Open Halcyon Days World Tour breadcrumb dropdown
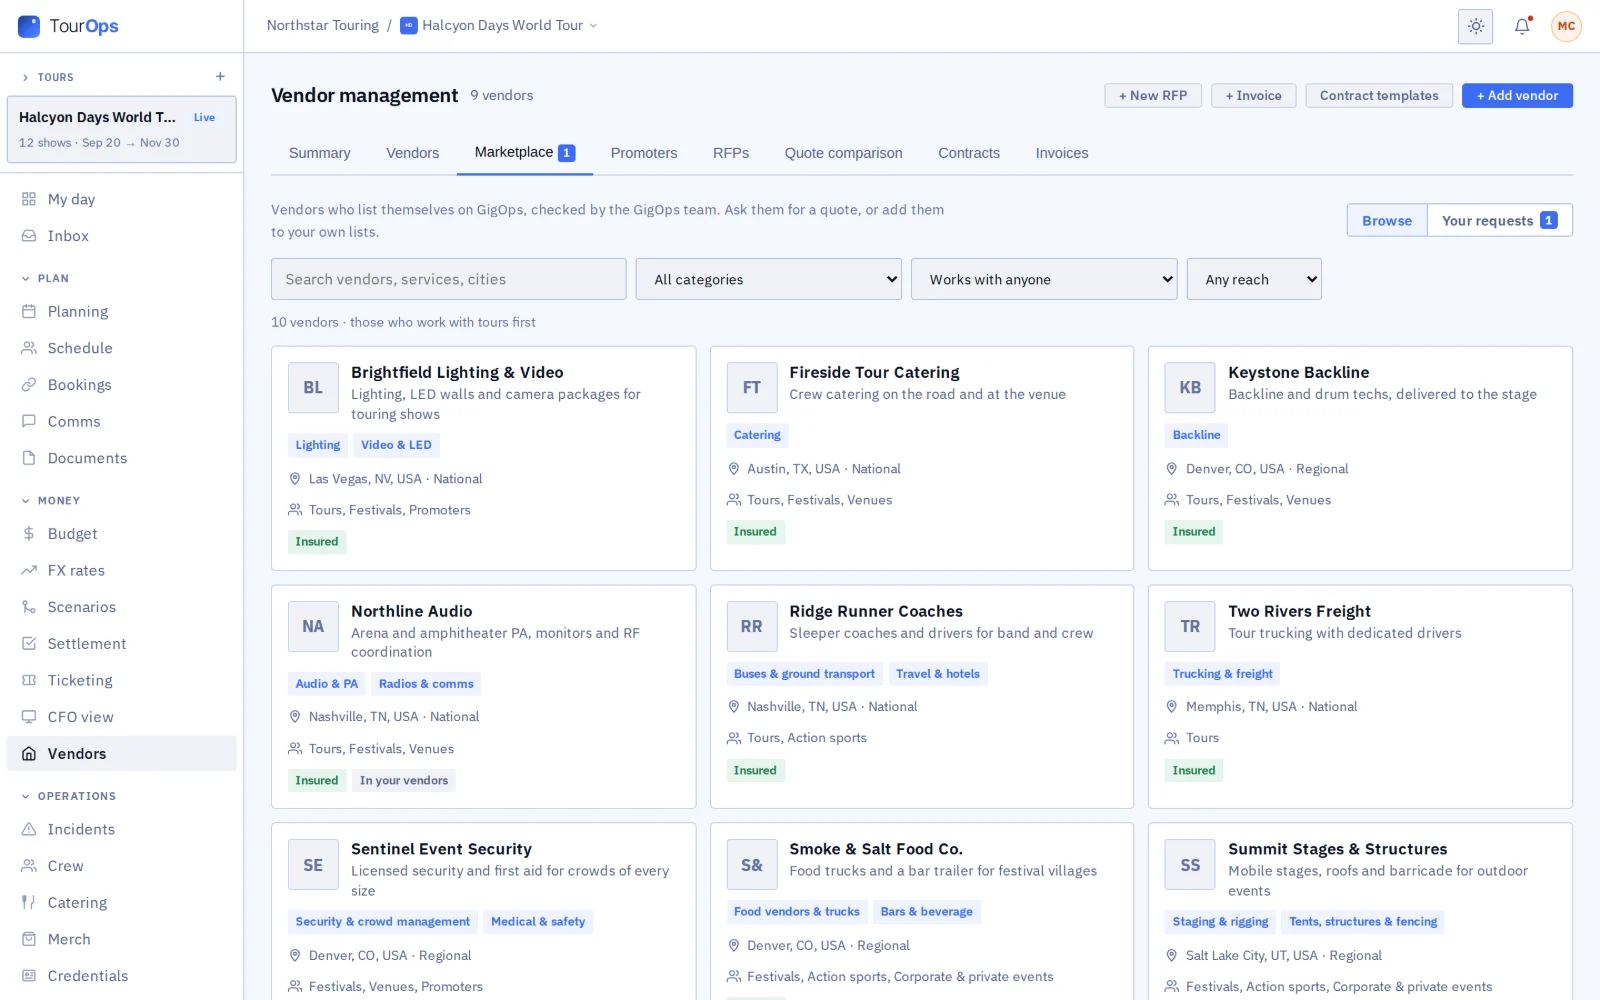Image resolution: width=1600 pixels, height=1000 pixels. point(499,26)
